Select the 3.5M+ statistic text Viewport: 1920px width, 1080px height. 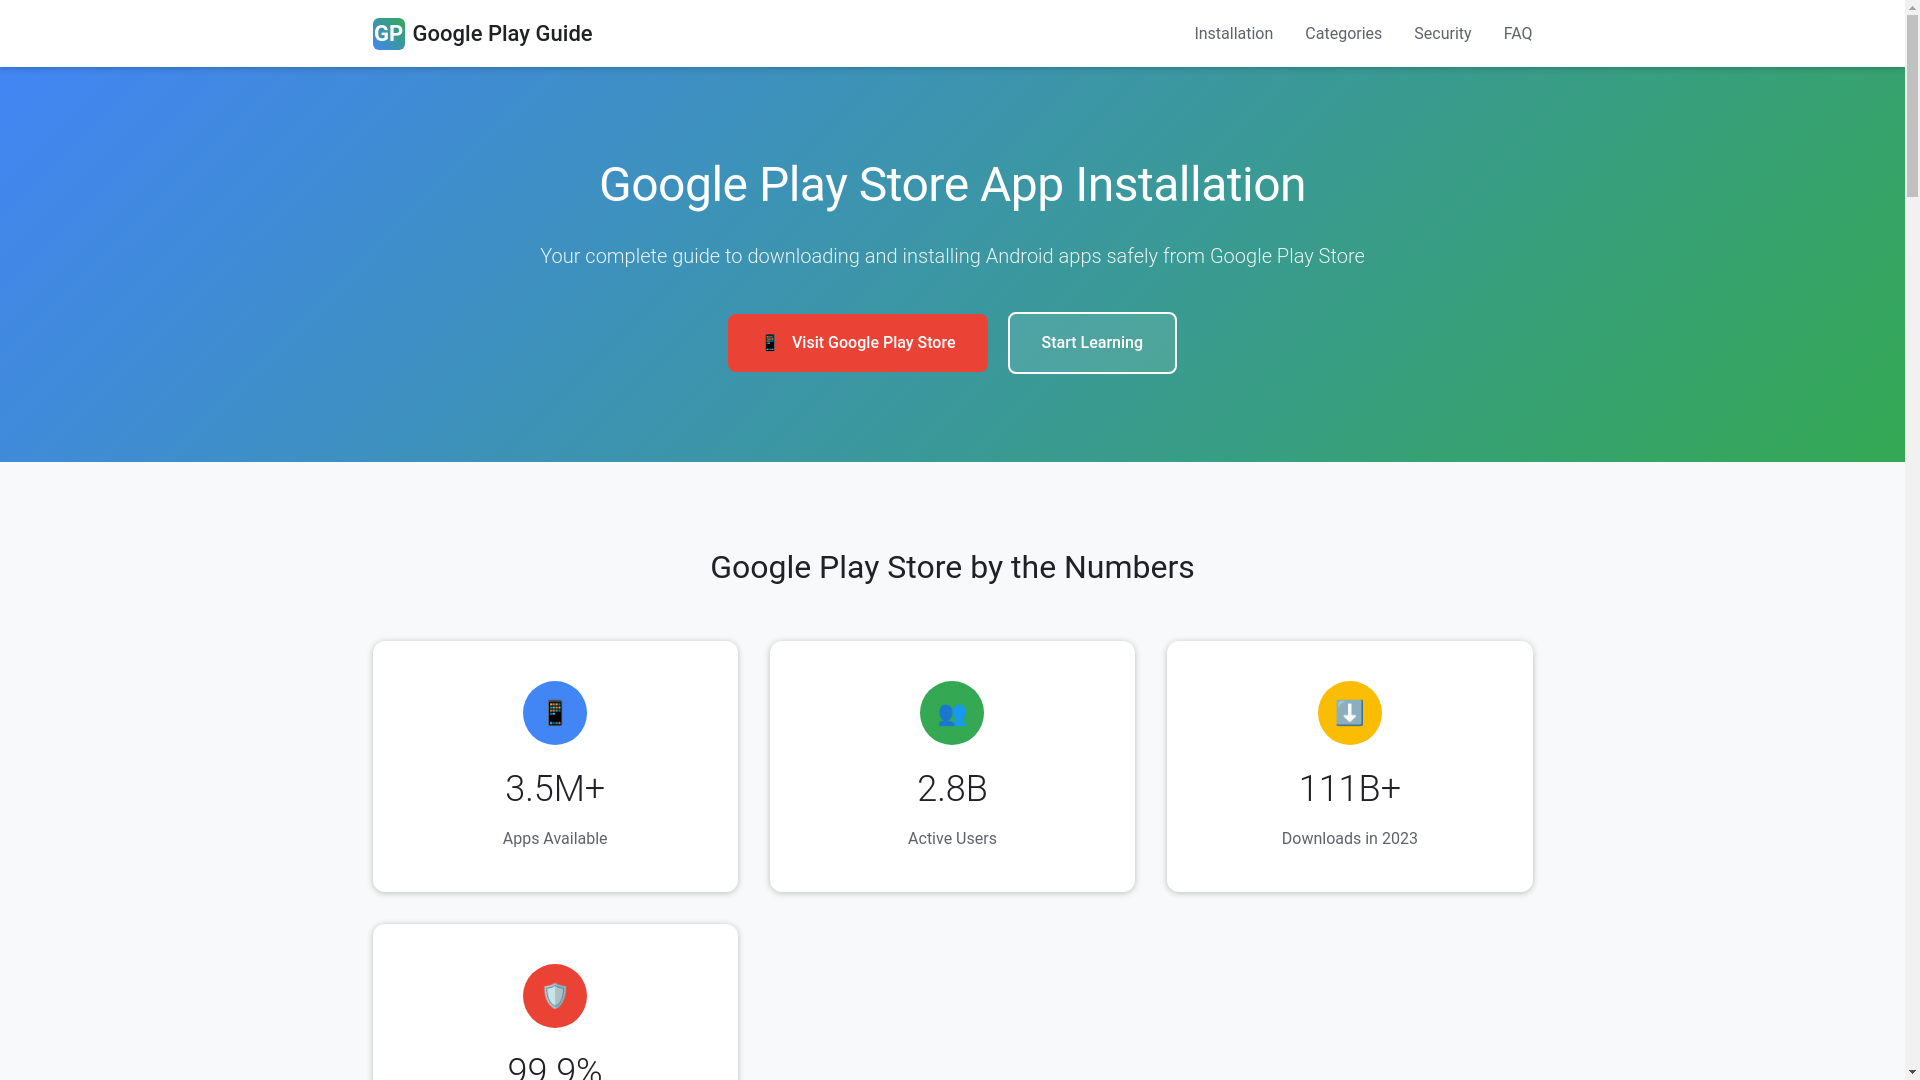(555, 789)
